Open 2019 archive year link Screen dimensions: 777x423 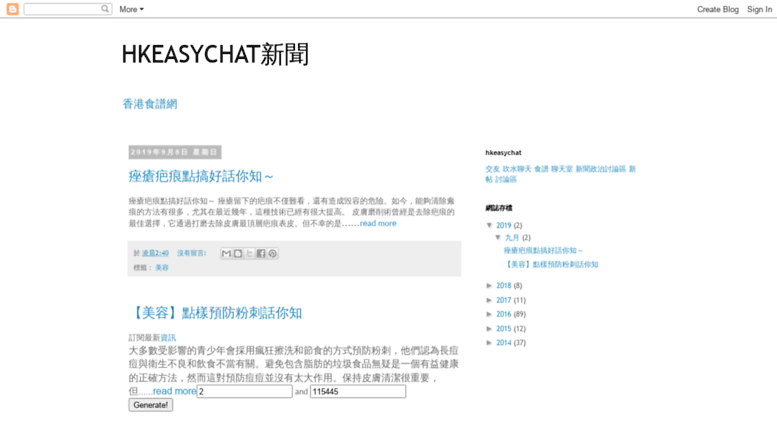(x=503, y=225)
